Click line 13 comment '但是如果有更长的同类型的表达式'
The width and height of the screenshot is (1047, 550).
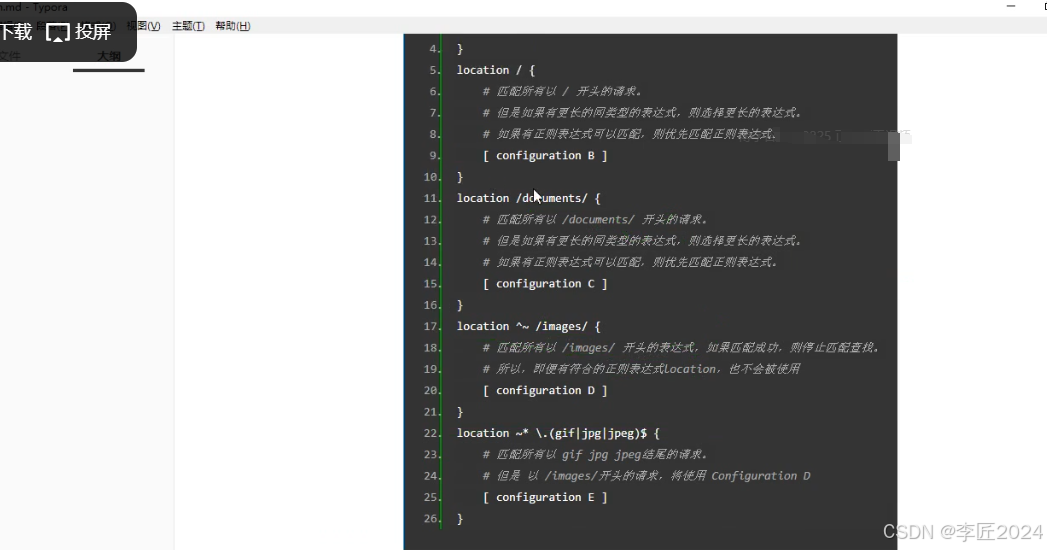click(x=641, y=241)
